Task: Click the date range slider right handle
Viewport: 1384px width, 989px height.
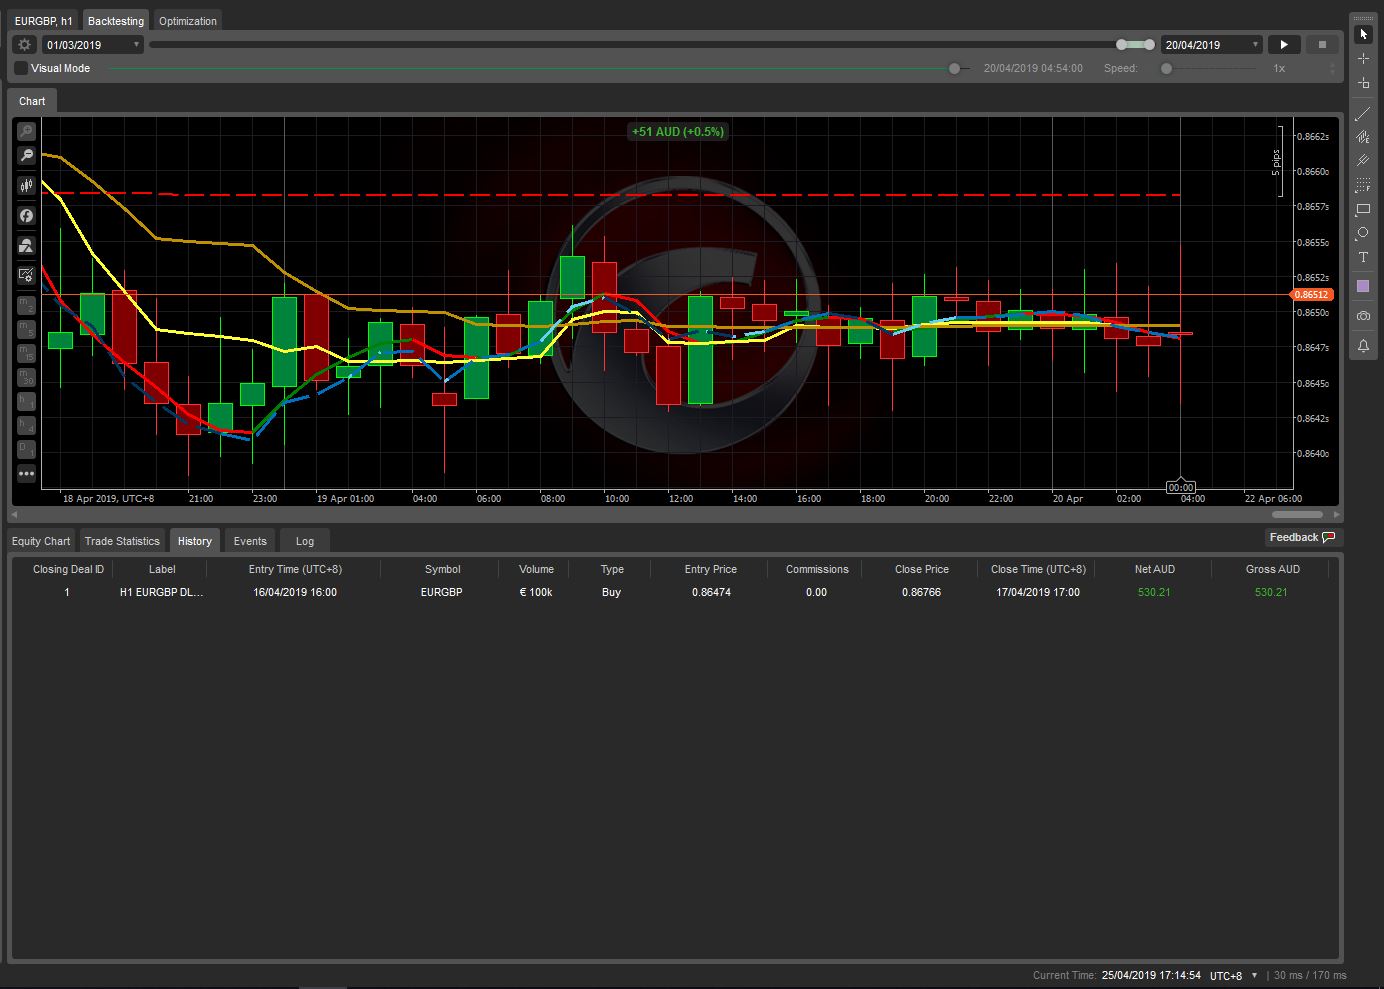Action: coord(1150,45)
